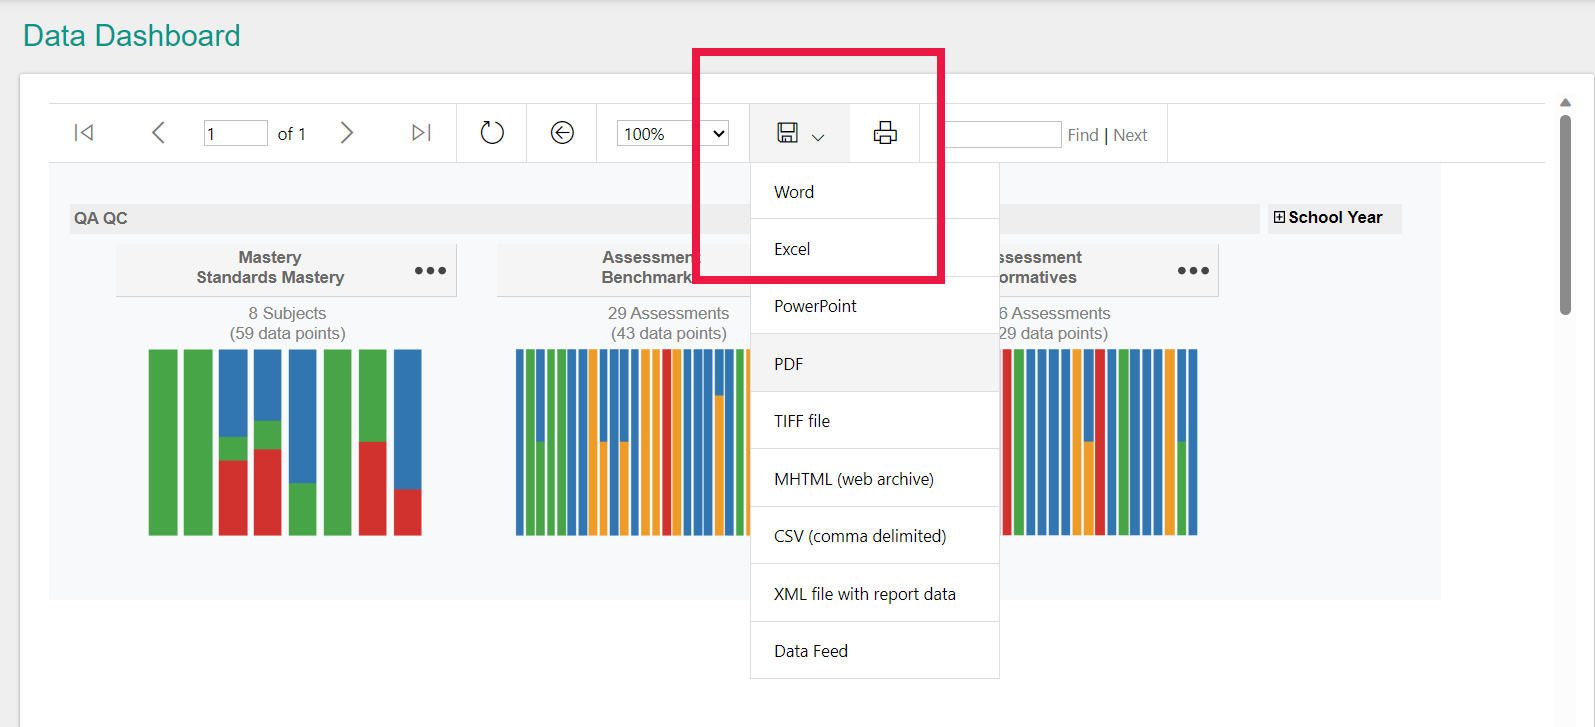Export report as Excel
Viewport: 1595px width, 727px height.
click(875, 249)
